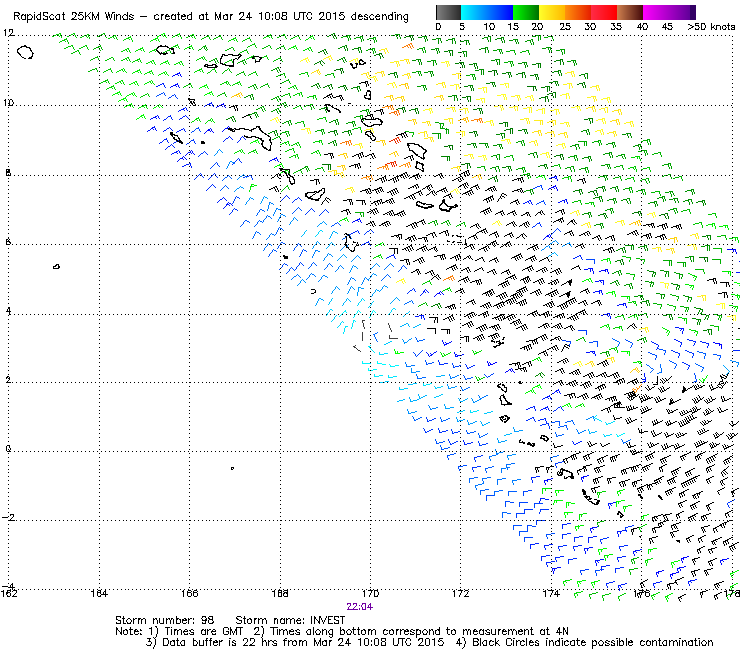Screen dimensions: 740x650
Task: Click the longitude axis label '170'
Action: click(x=370, y=593)
